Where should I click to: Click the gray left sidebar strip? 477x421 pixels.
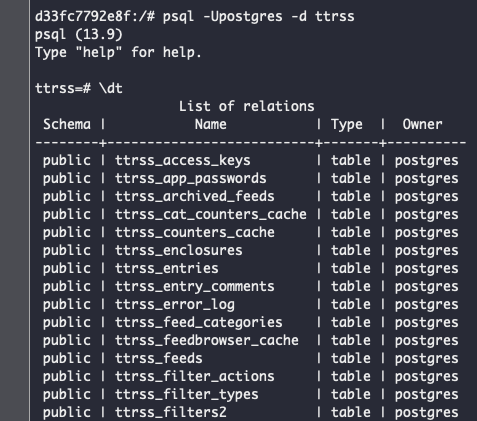14,210
